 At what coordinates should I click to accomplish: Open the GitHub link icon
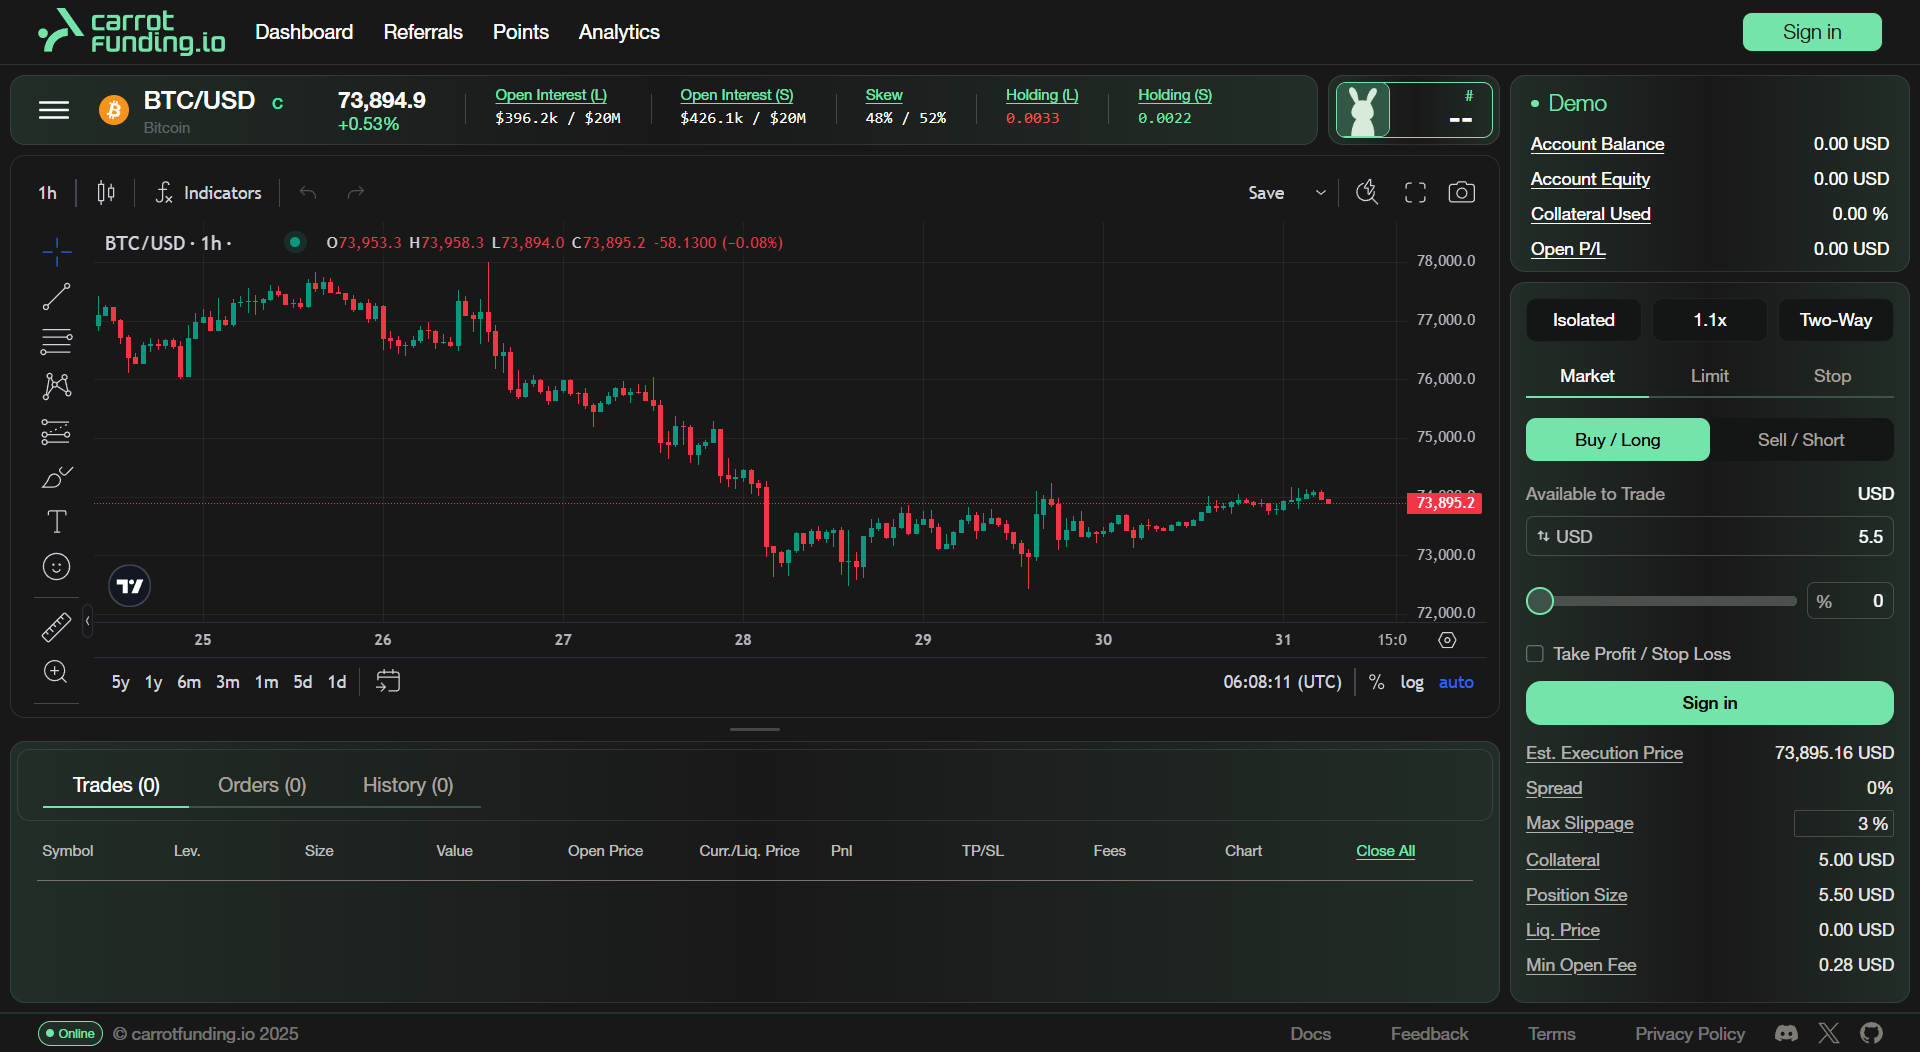tap(1871, 1033)
